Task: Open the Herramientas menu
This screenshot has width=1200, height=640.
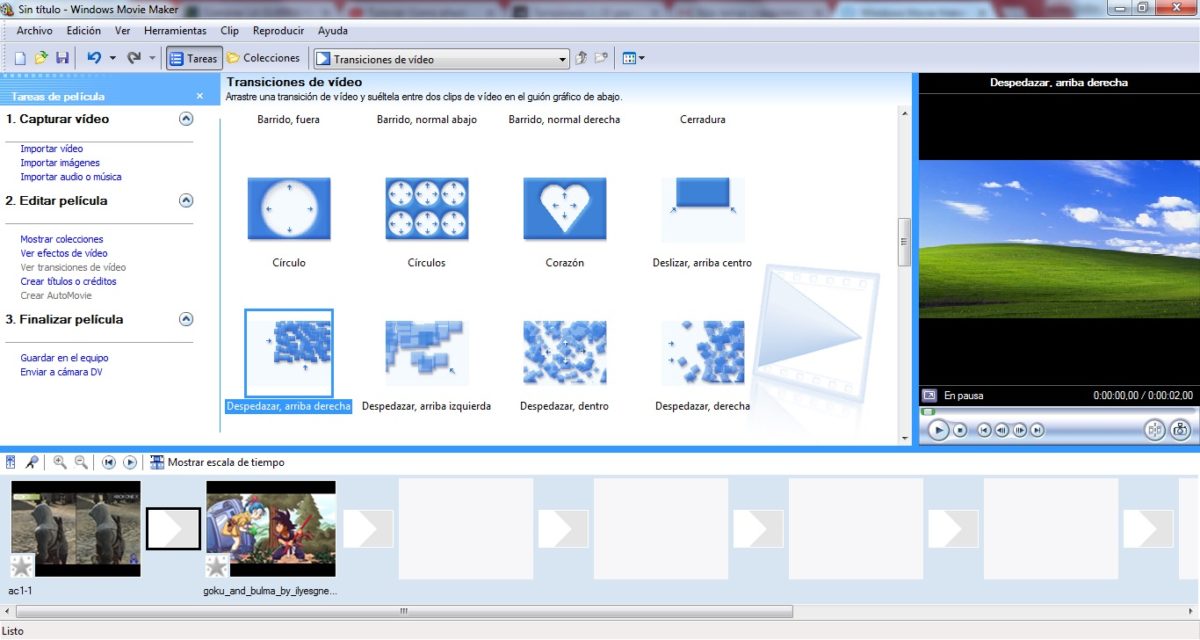Action: (175, 31)
